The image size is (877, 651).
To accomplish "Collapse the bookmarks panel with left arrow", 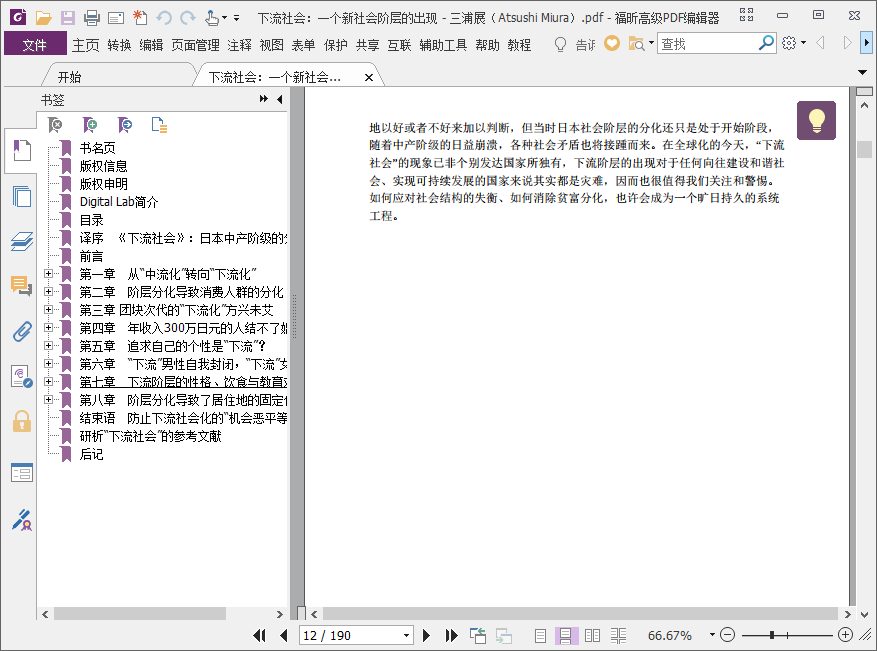I will [x=280, y=99].
